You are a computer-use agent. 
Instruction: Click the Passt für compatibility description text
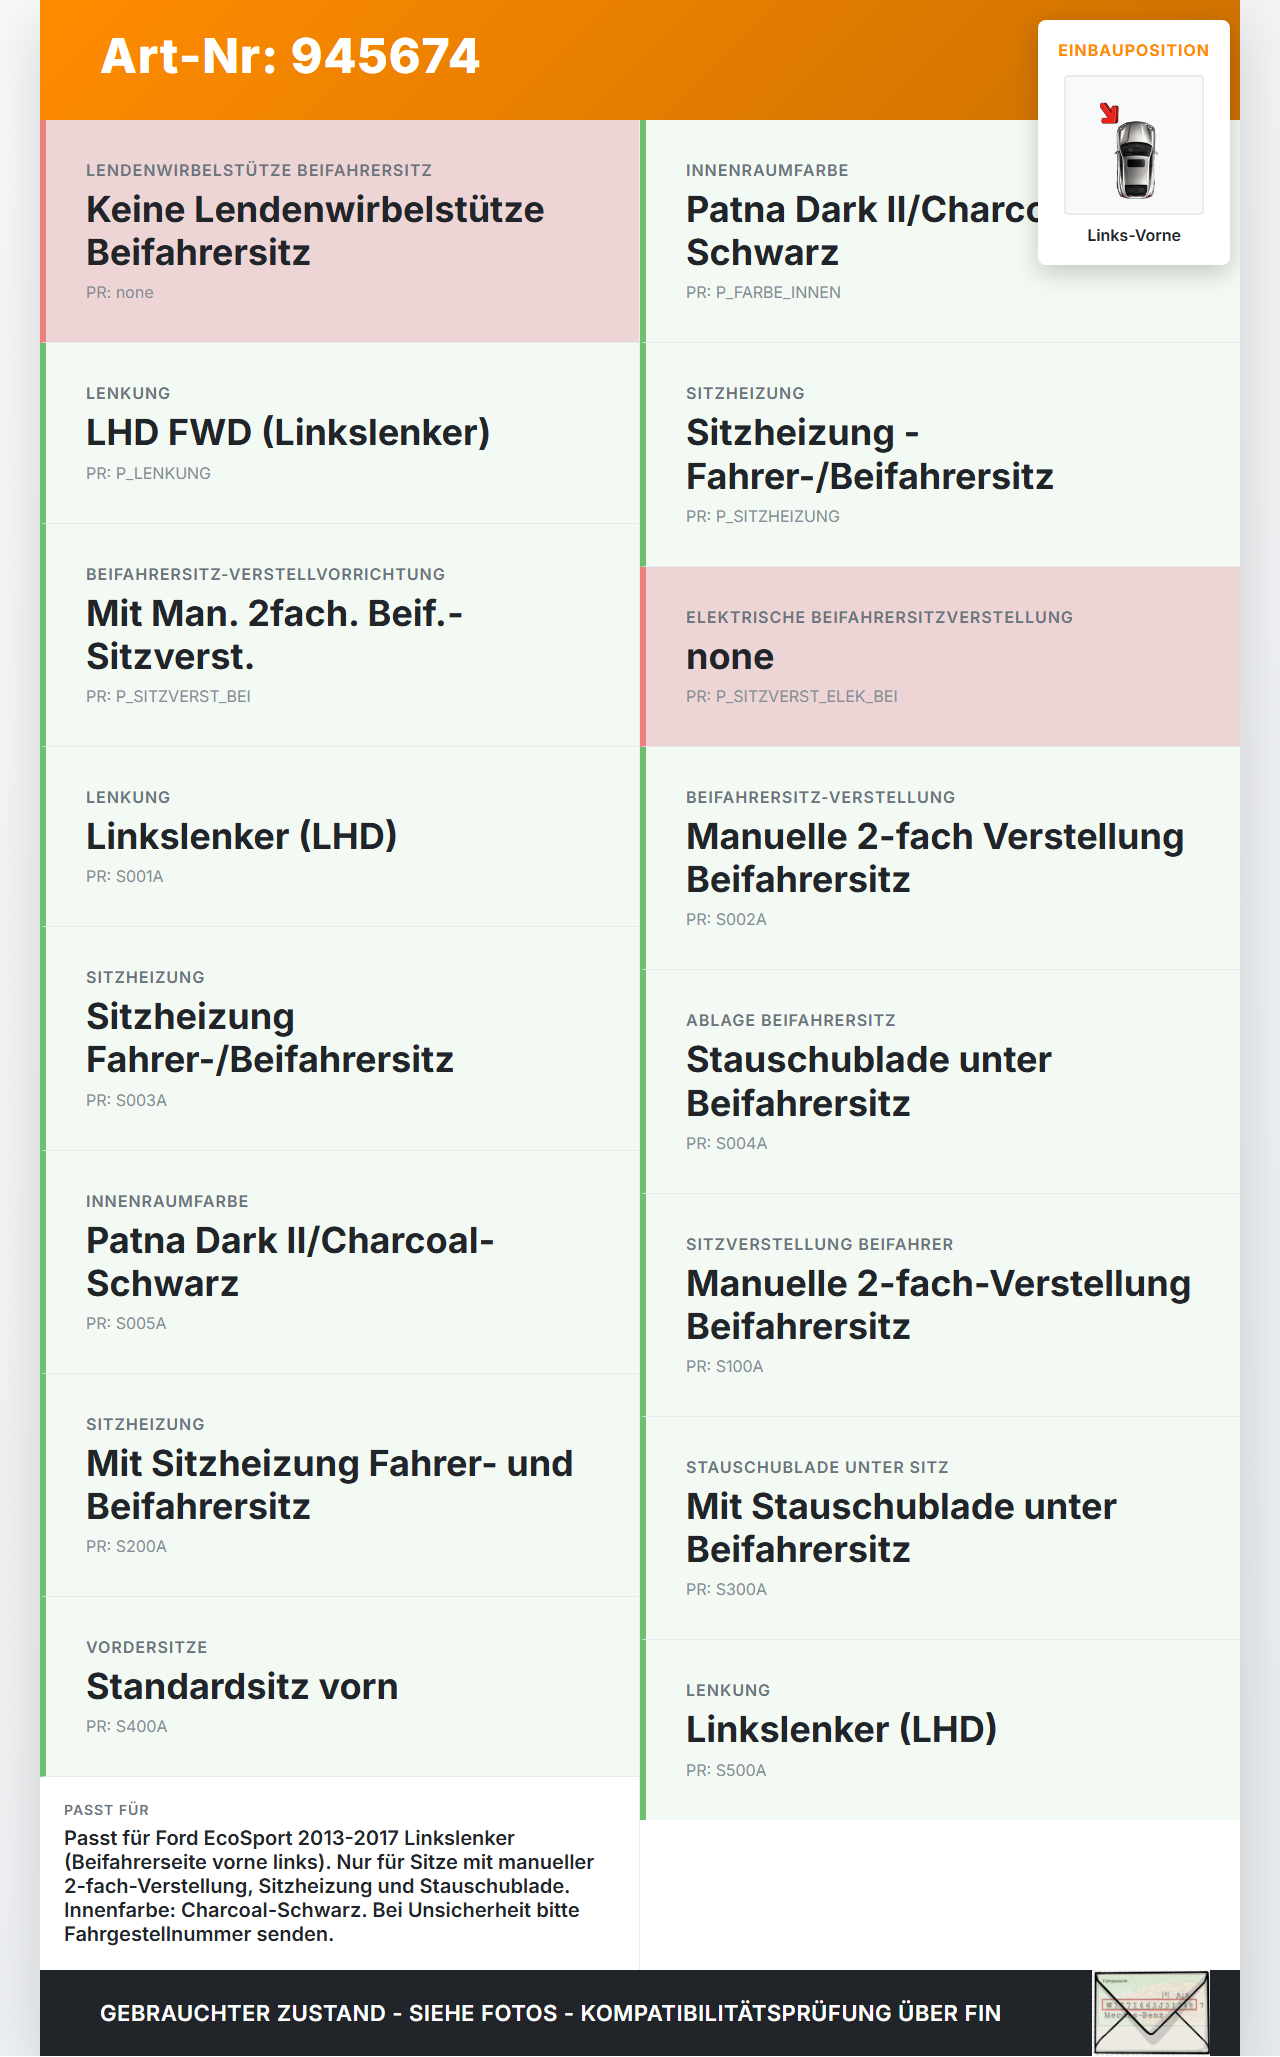pyautogui.click(x=330, y=1886)
